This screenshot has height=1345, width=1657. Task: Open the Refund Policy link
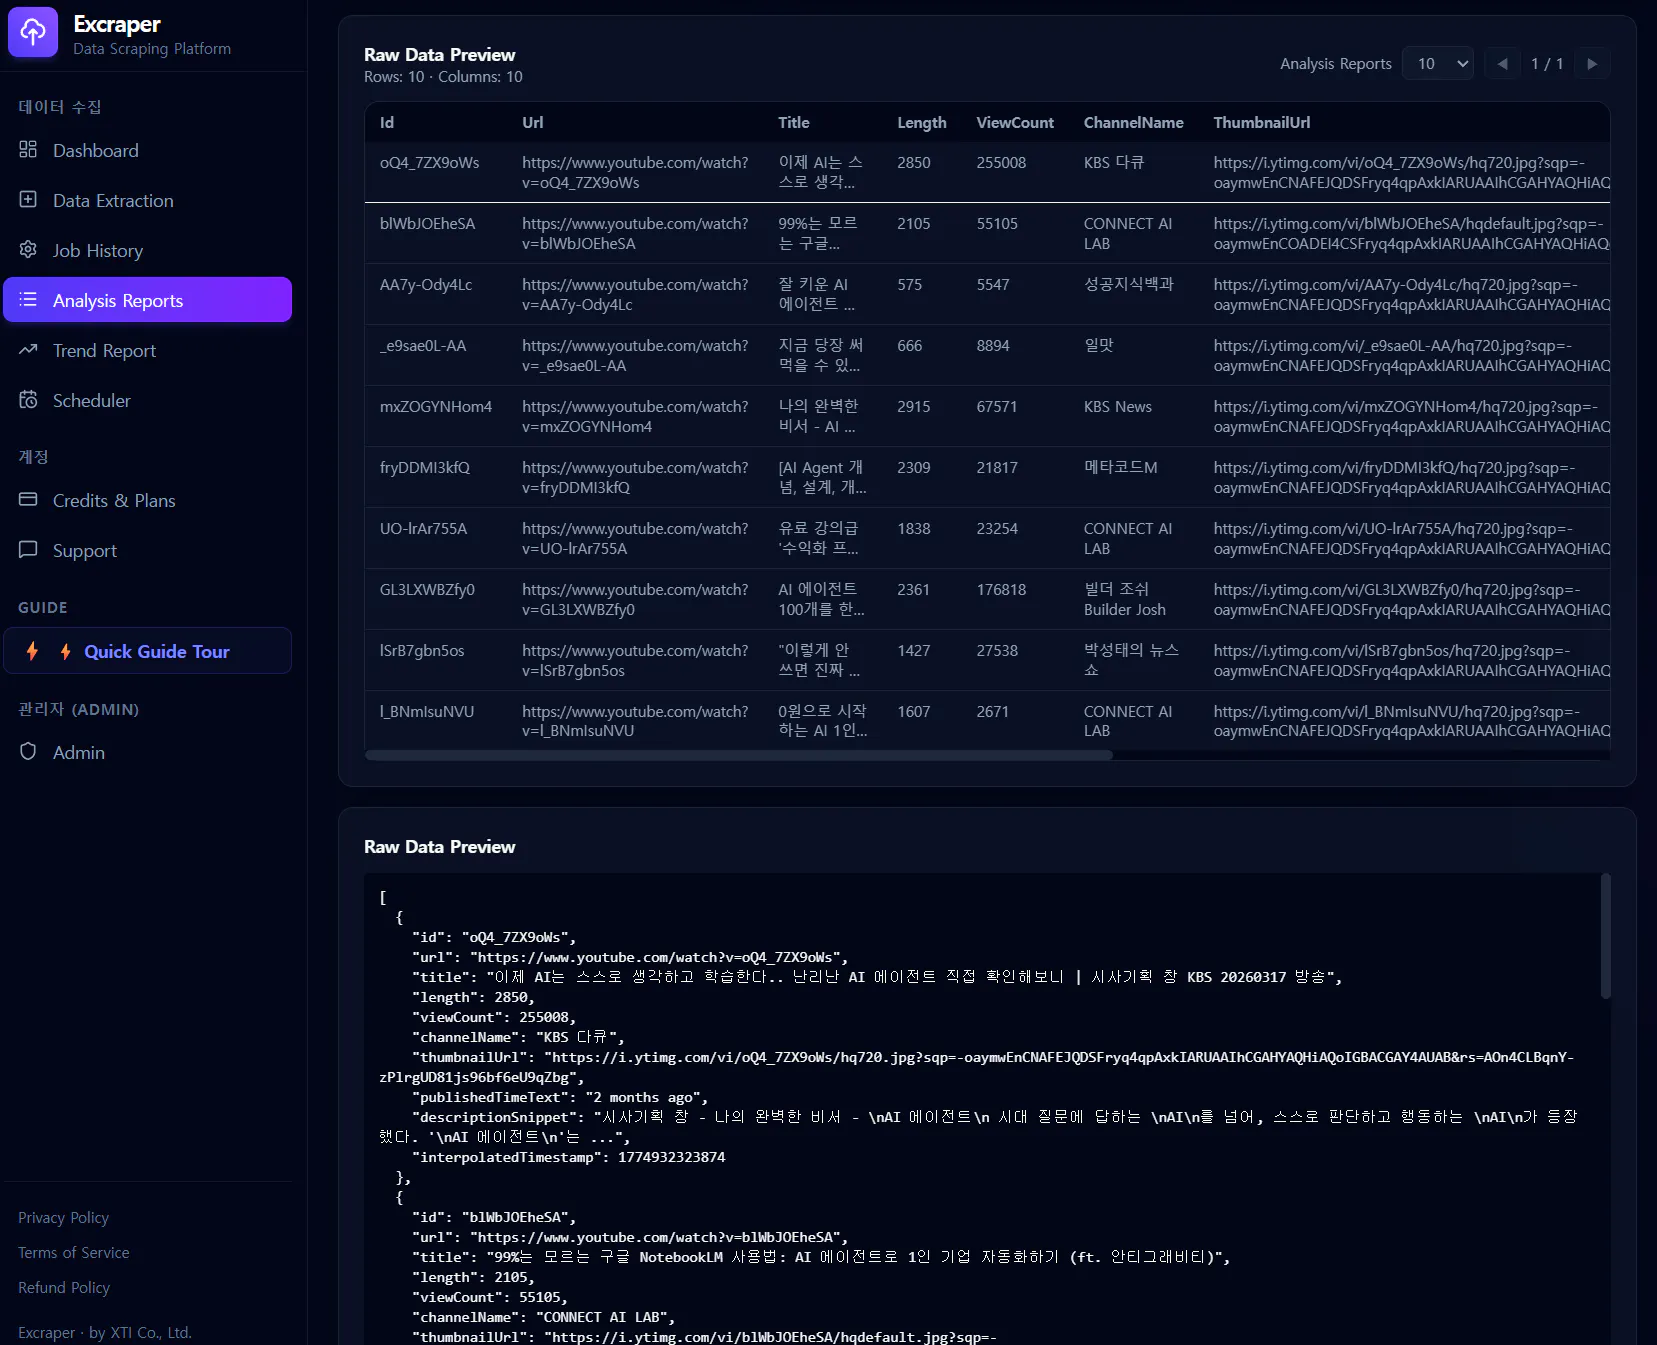click(64, 1288)
